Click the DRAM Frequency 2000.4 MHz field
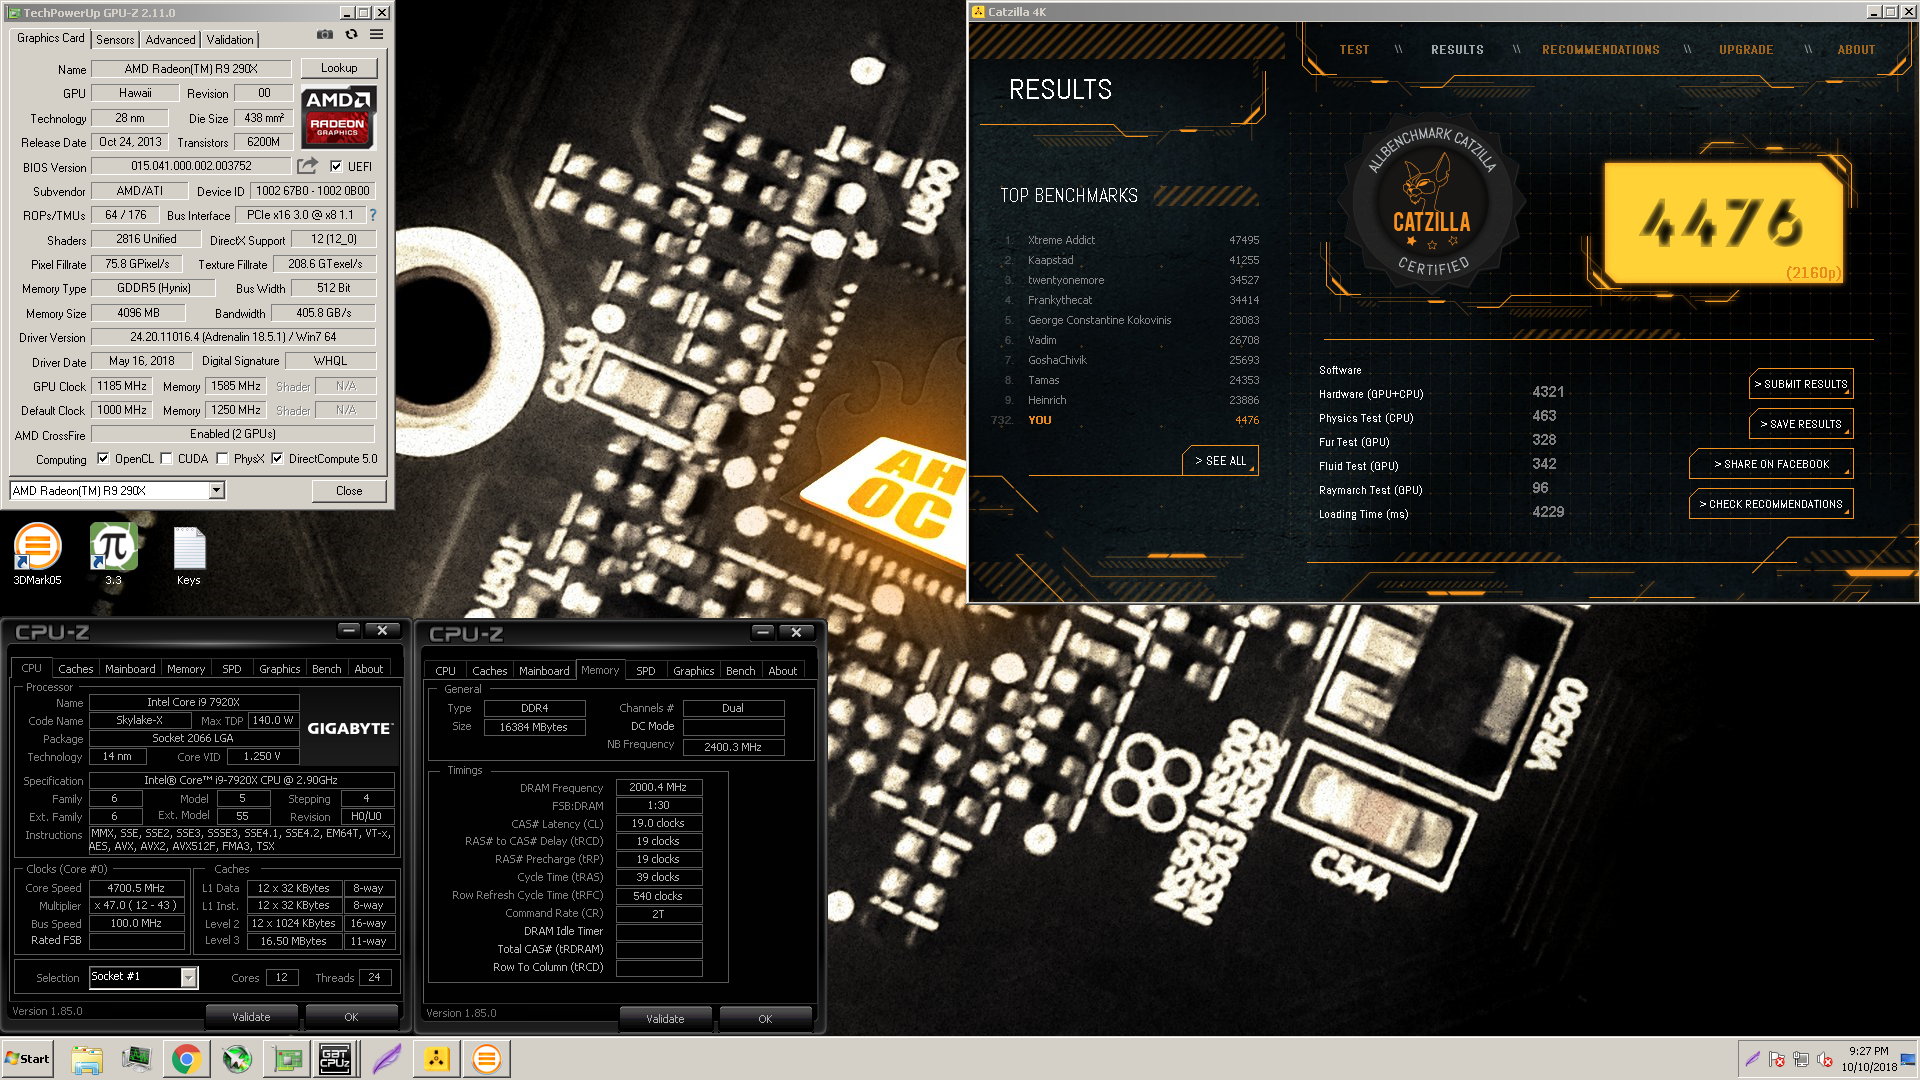This screenshot has height=1080, width=1920. tap(659, 788)
